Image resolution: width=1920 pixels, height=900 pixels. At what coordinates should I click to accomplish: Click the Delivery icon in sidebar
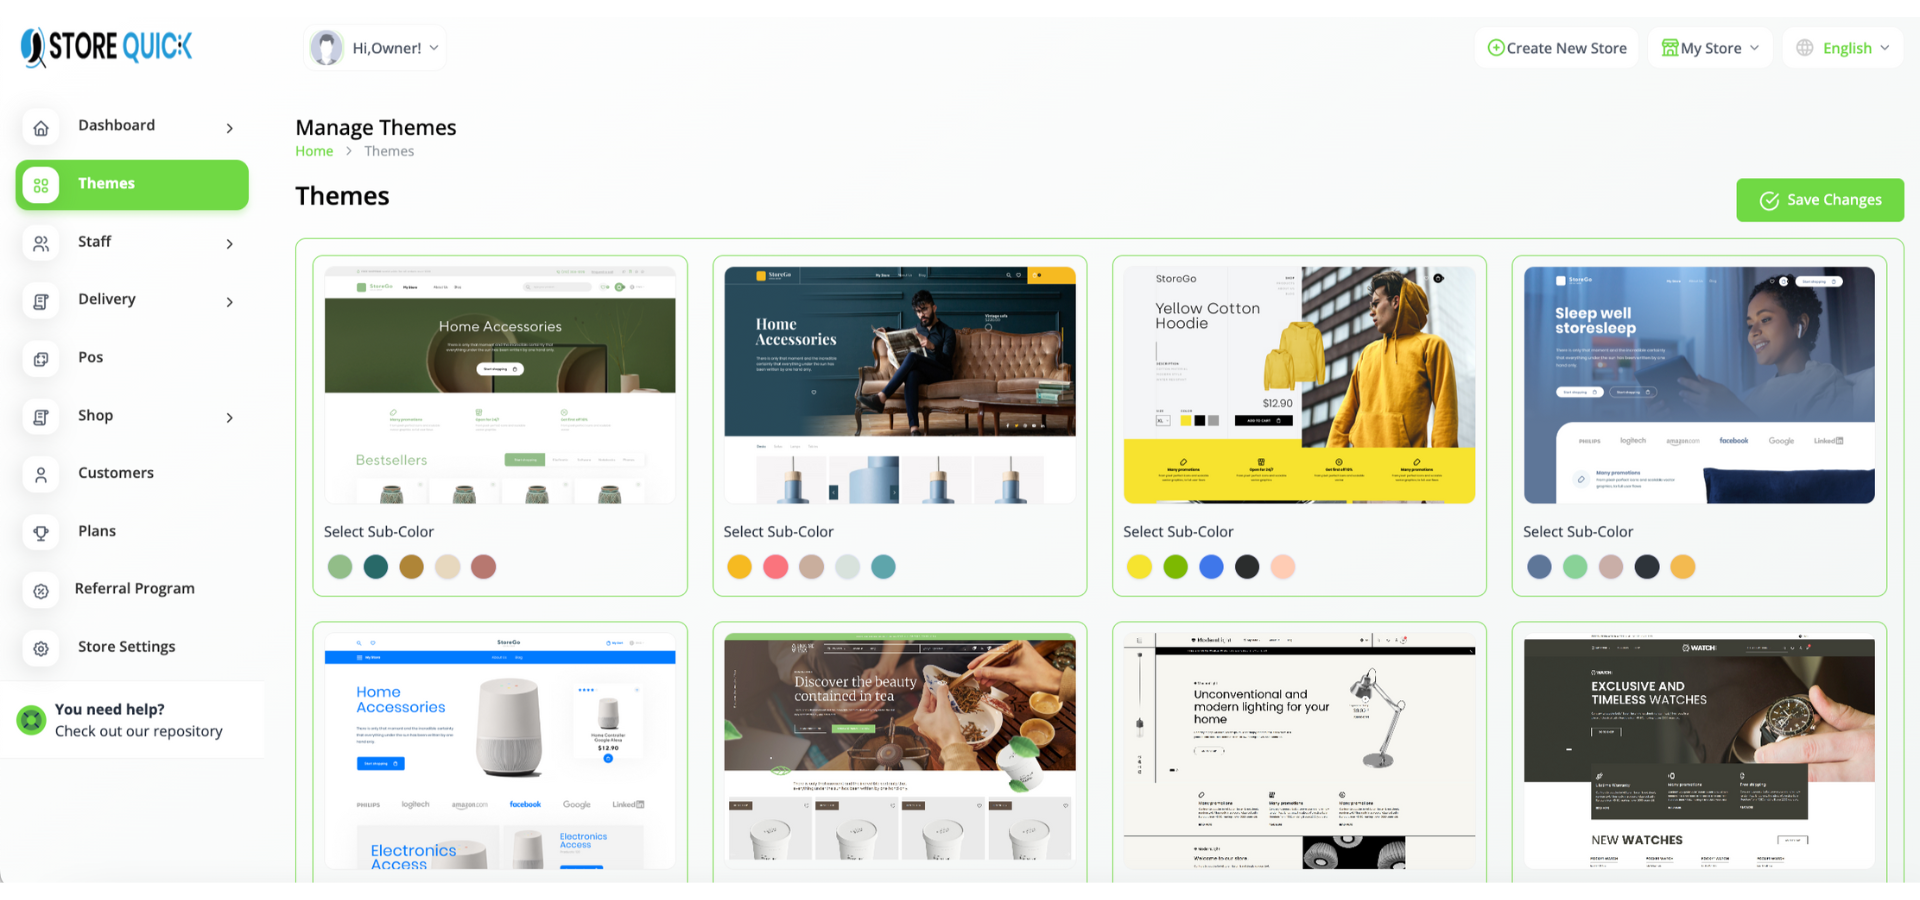coord(41,302)
